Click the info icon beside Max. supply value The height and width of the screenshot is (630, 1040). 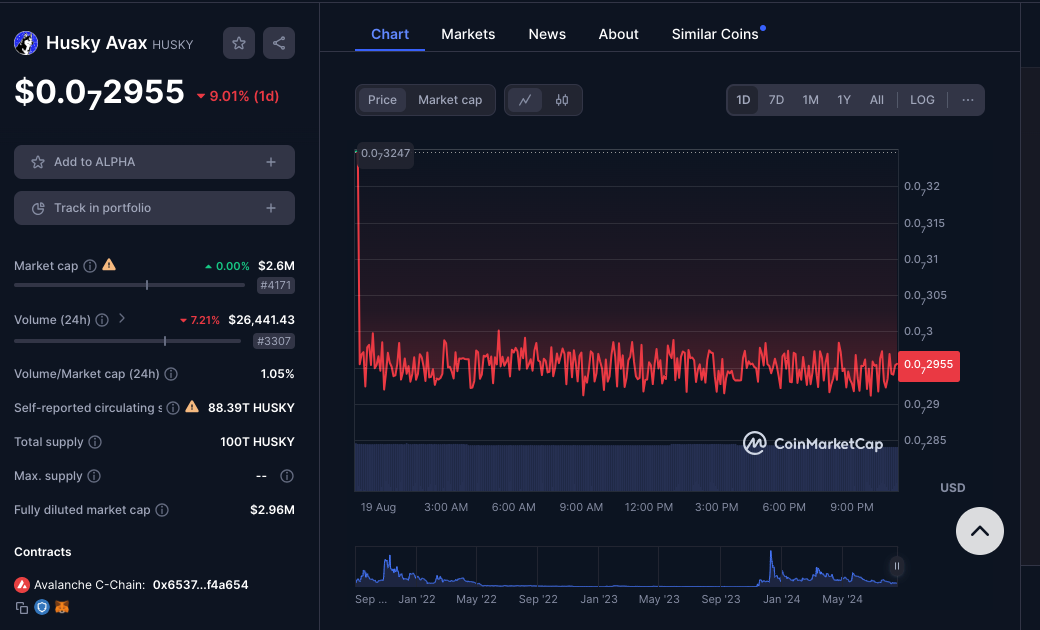click(287, 476)
